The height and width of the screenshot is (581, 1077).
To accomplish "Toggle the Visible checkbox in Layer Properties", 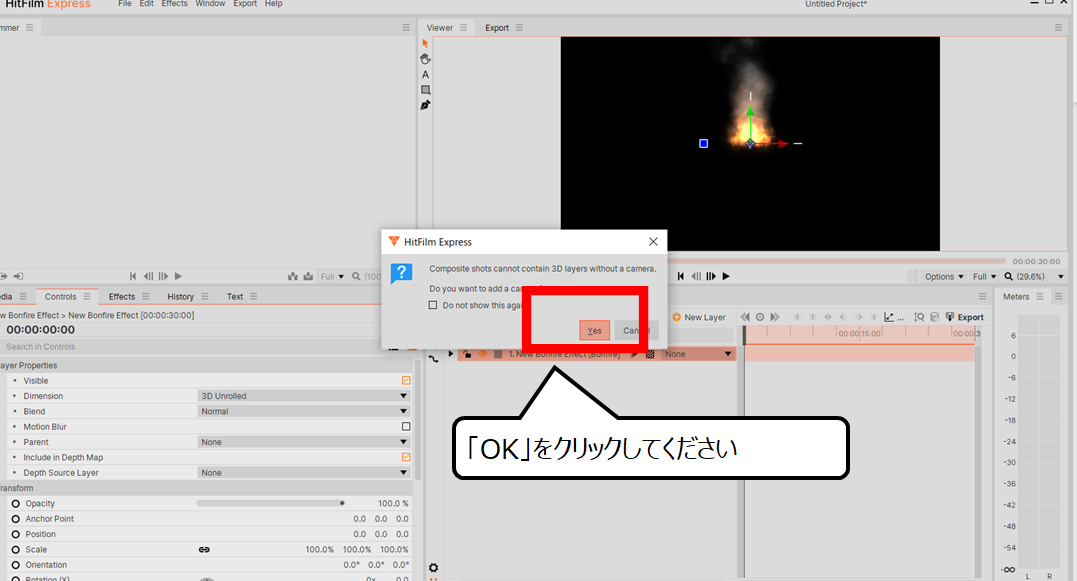I will pyautogui.click(x=406, y=380).
